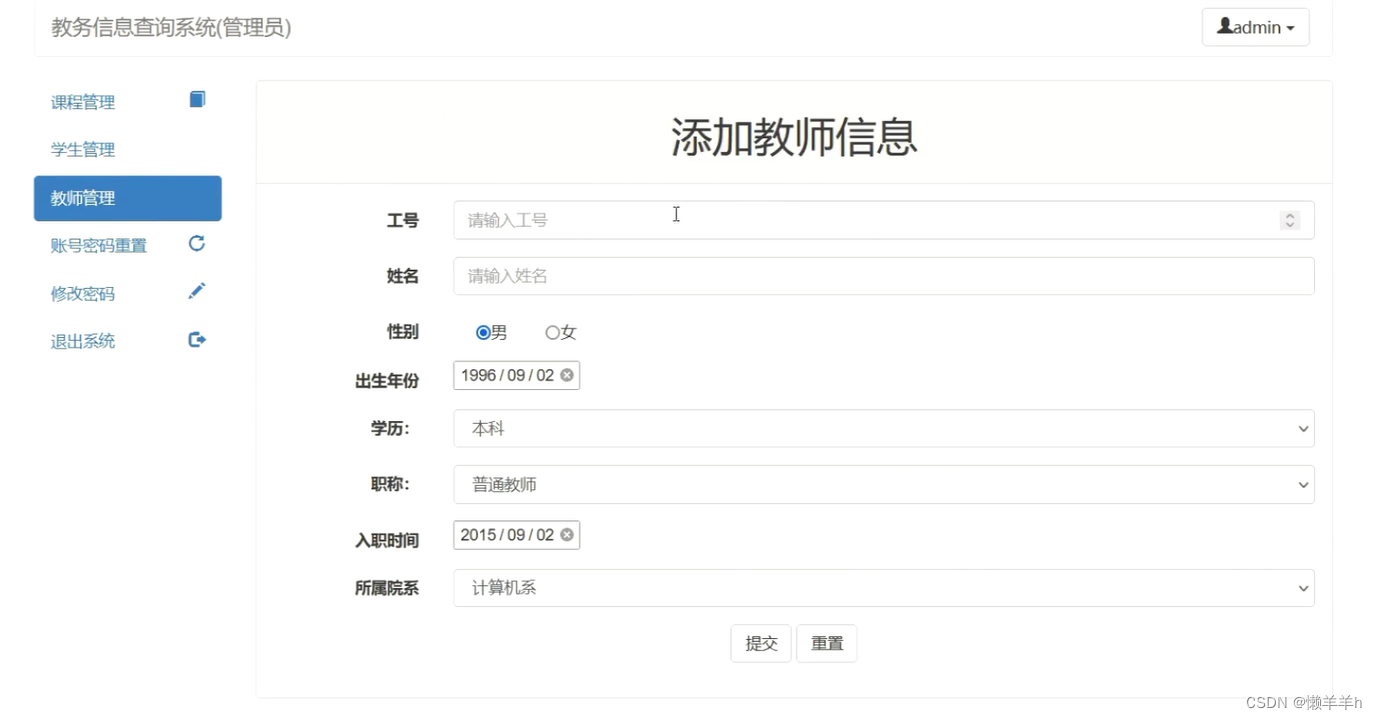This screenshot has width=1377, height=720.
Task: Select 教师管理 in the sidebar
Action: pos(128,198)
